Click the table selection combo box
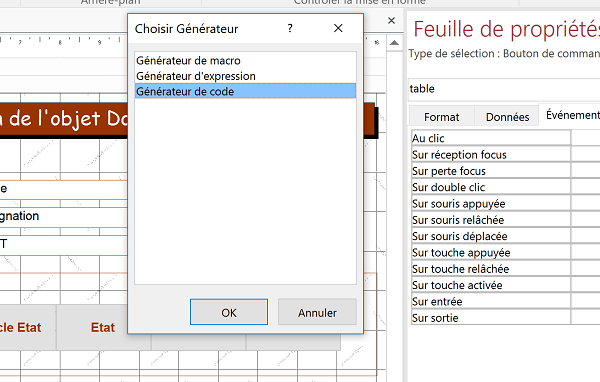The image size is (600, 382). coord(504,89)
